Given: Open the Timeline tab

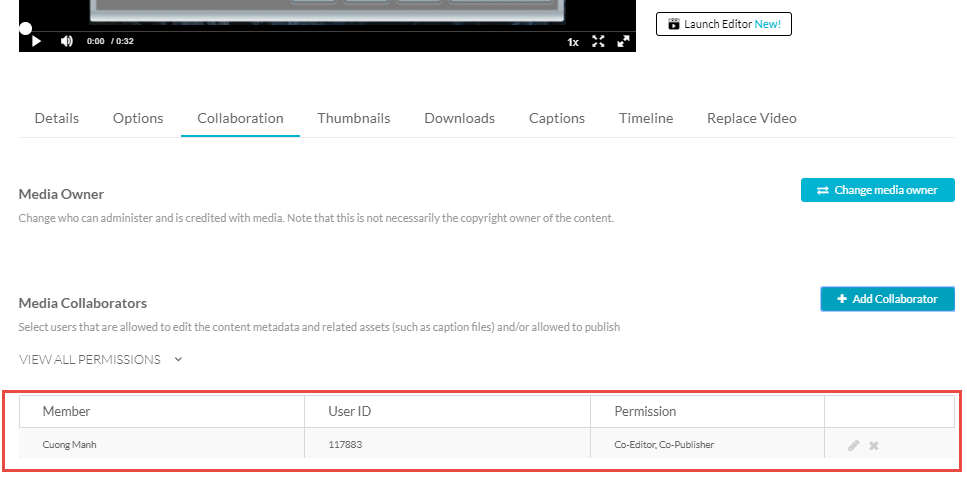Looking at the screenshot, I should pyautogui.click(x=646, y=118).
